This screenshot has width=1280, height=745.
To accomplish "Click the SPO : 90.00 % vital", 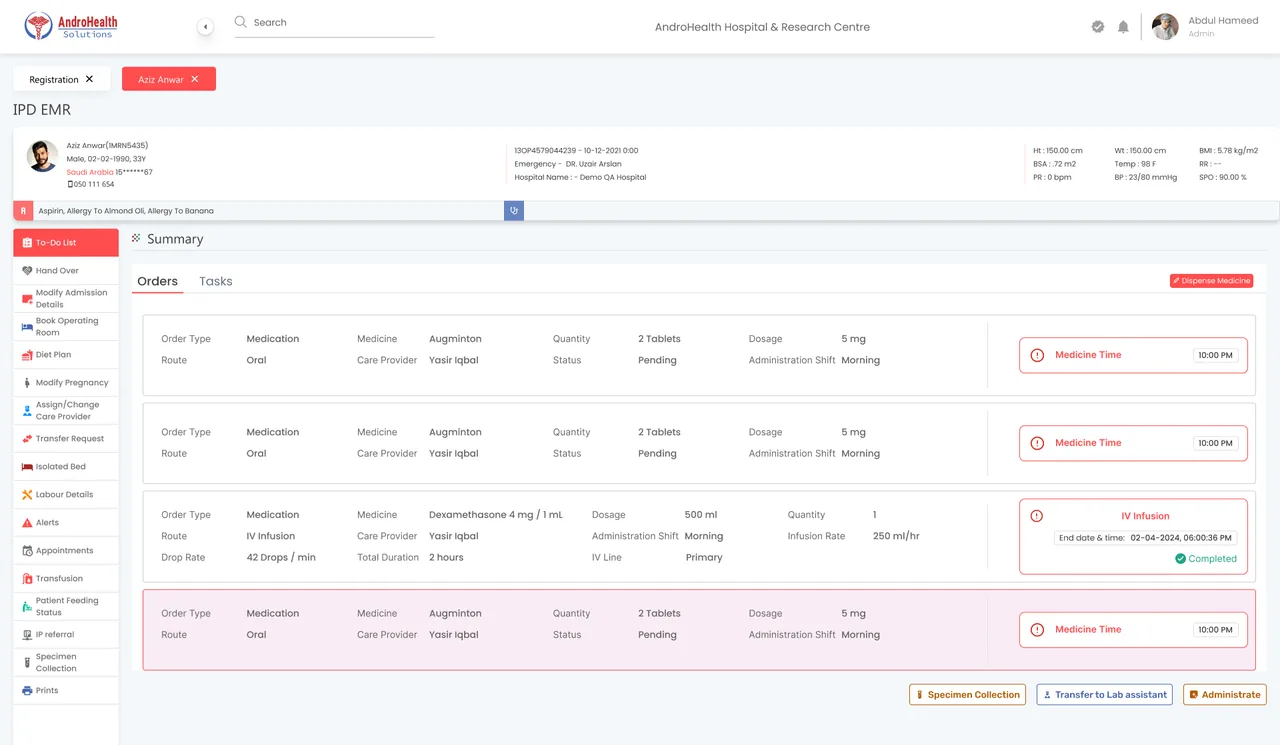I will tap(1223, 177).
